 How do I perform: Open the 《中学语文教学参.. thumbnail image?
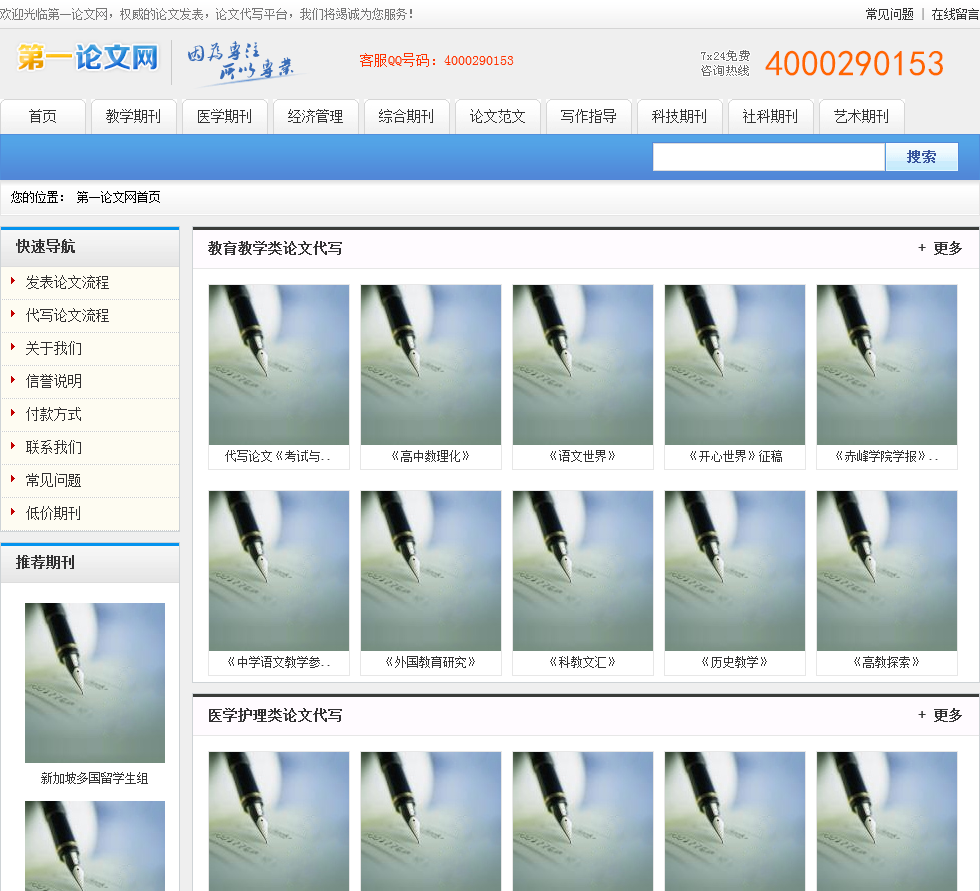[x=279, y=570]
